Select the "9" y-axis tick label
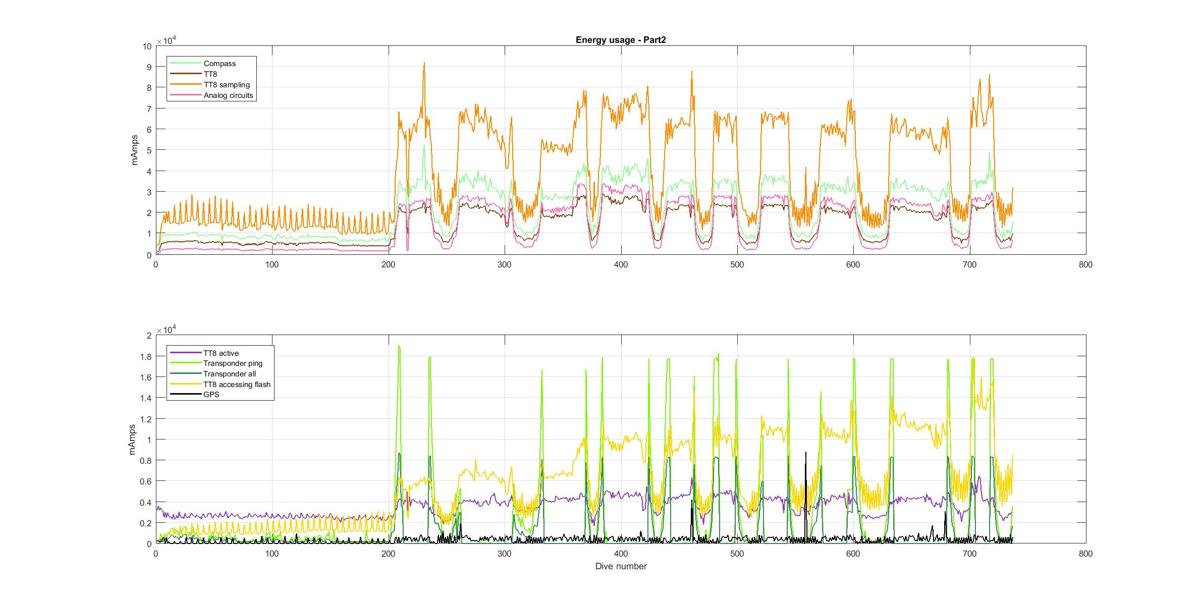 (x=148, y=68)
